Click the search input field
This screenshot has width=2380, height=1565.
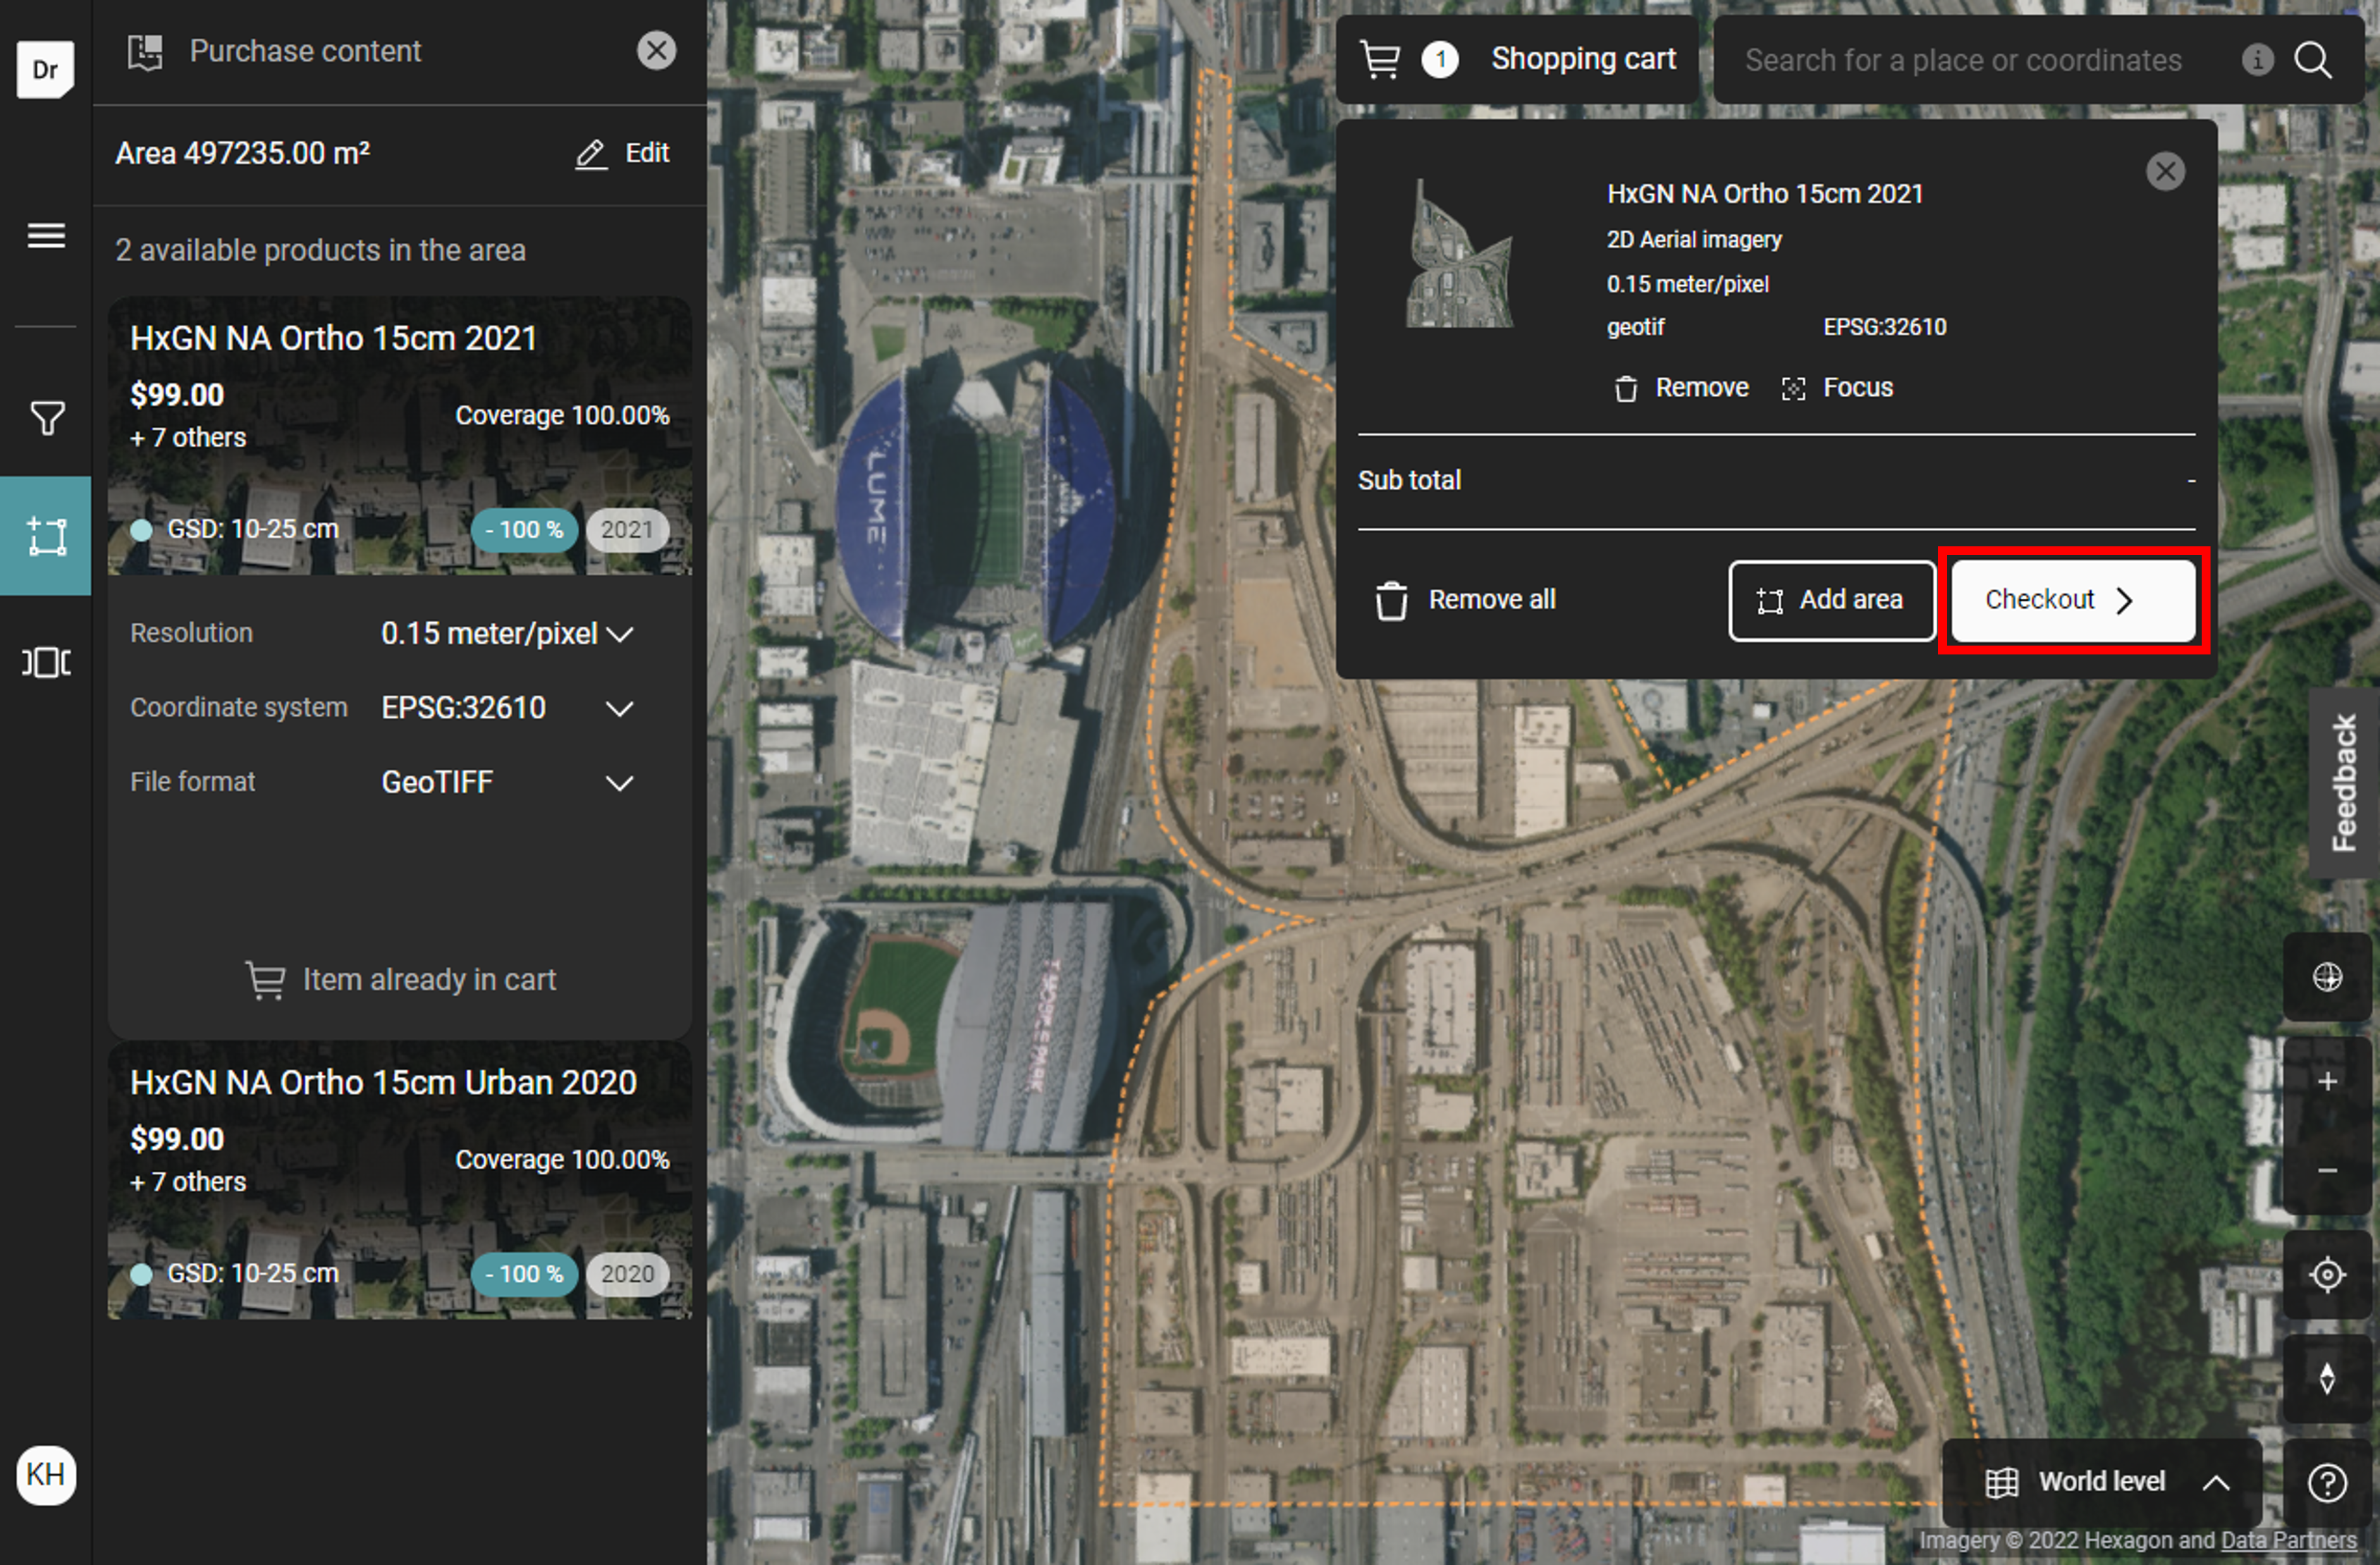(x=1964, y=60)
